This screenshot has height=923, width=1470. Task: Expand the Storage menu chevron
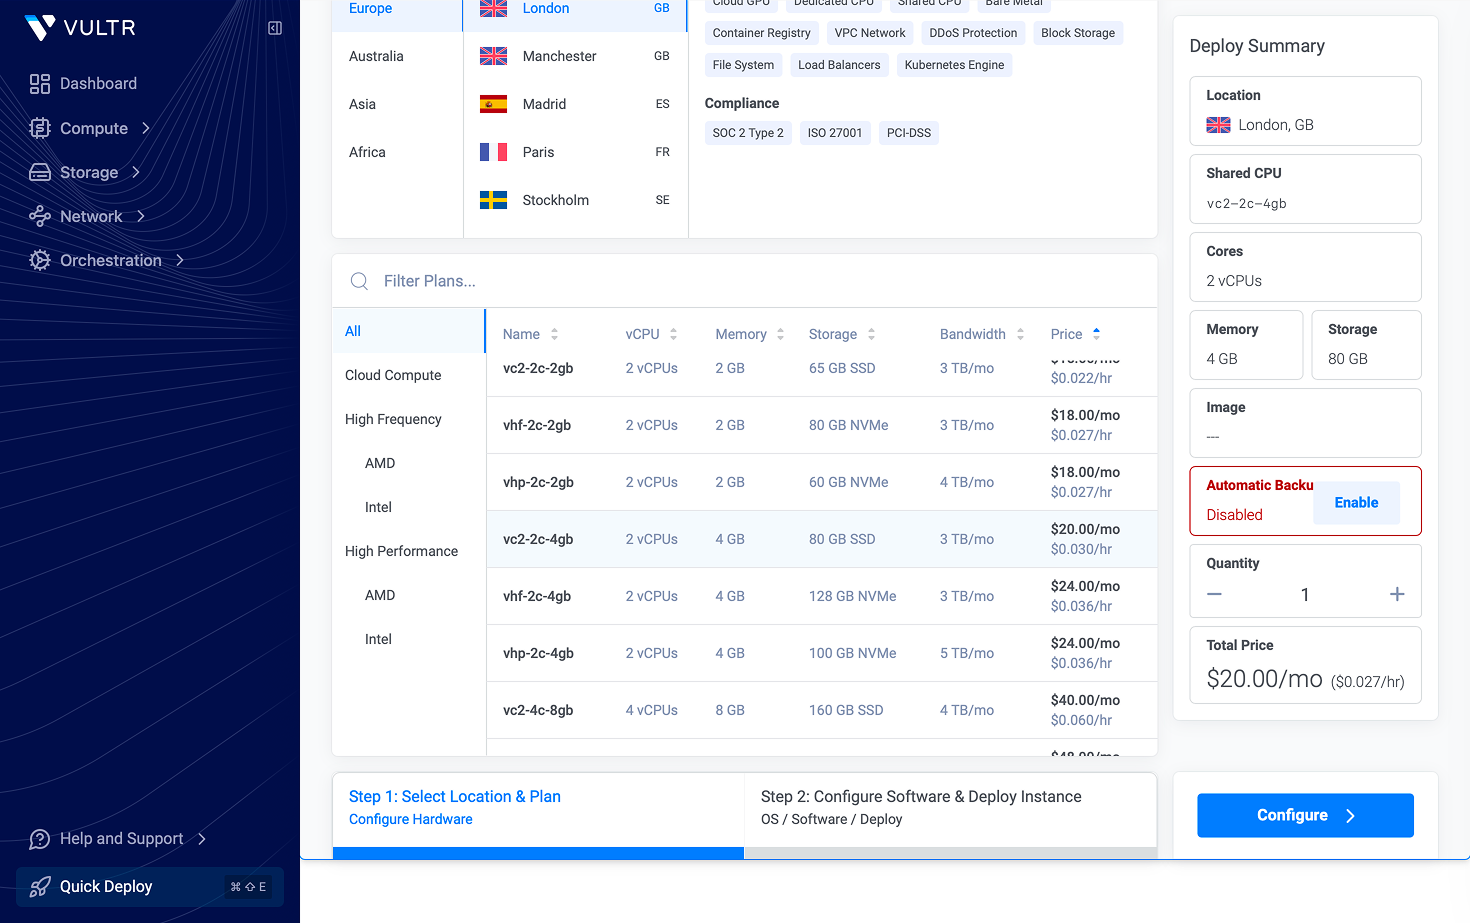coord(136,172)
